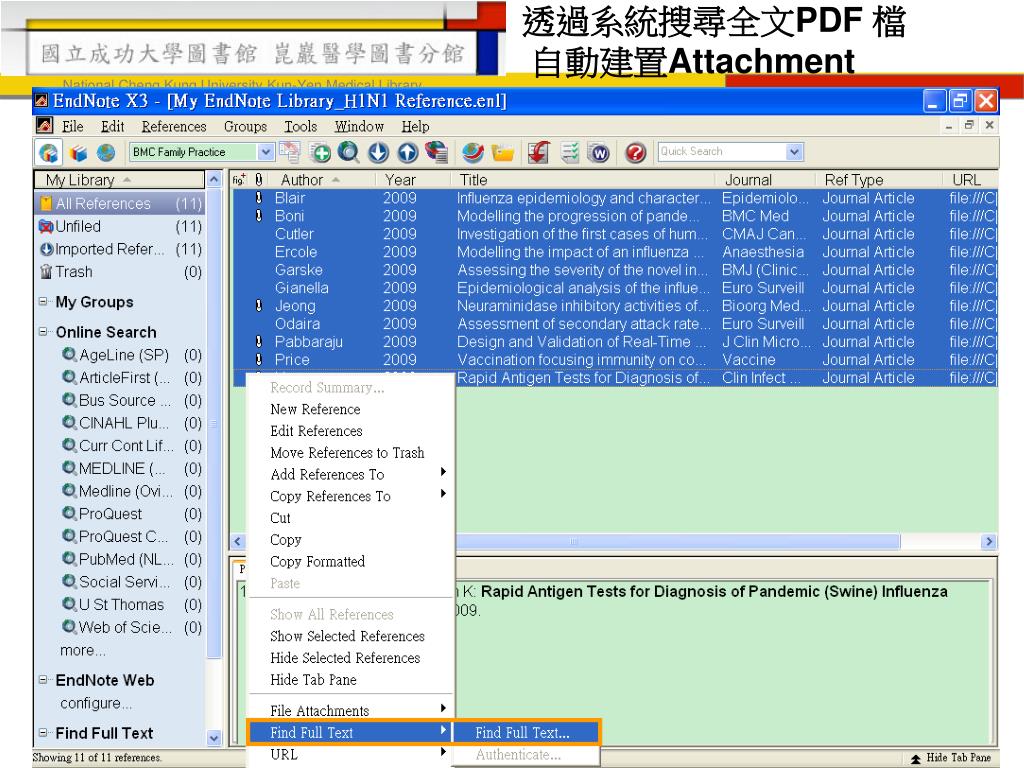
Task: Click the more... link under Online Search
Action: (82, 650)
